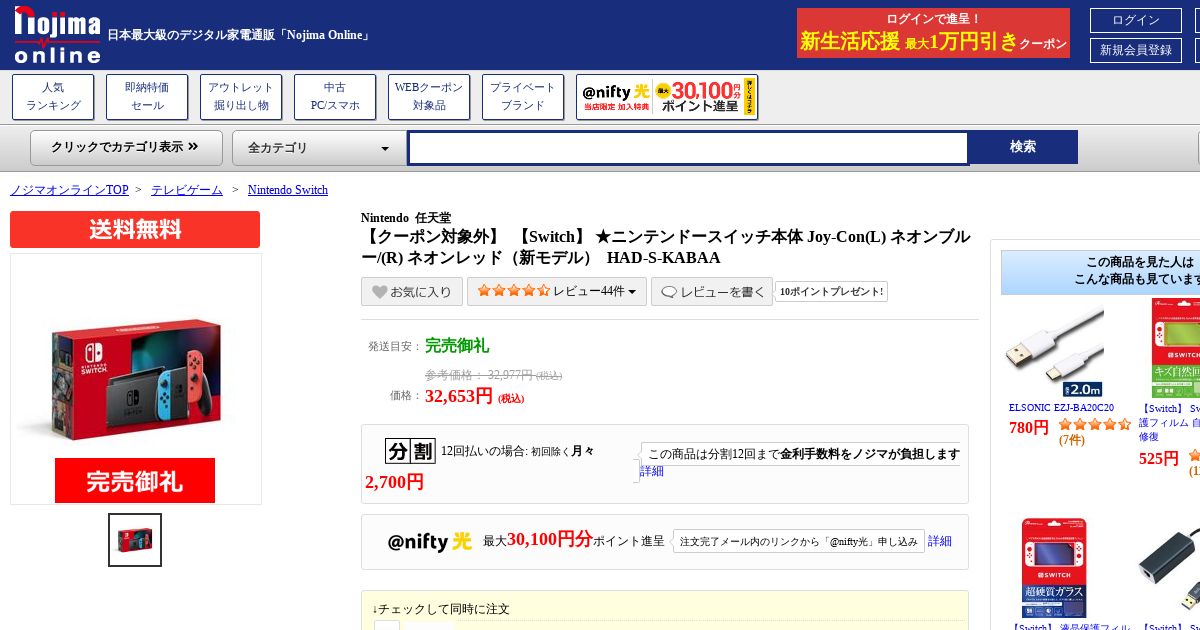This screenshot has height=630, width=1200.
Task: Open the 人気ランキング menu item
Action: coord(53,97)
